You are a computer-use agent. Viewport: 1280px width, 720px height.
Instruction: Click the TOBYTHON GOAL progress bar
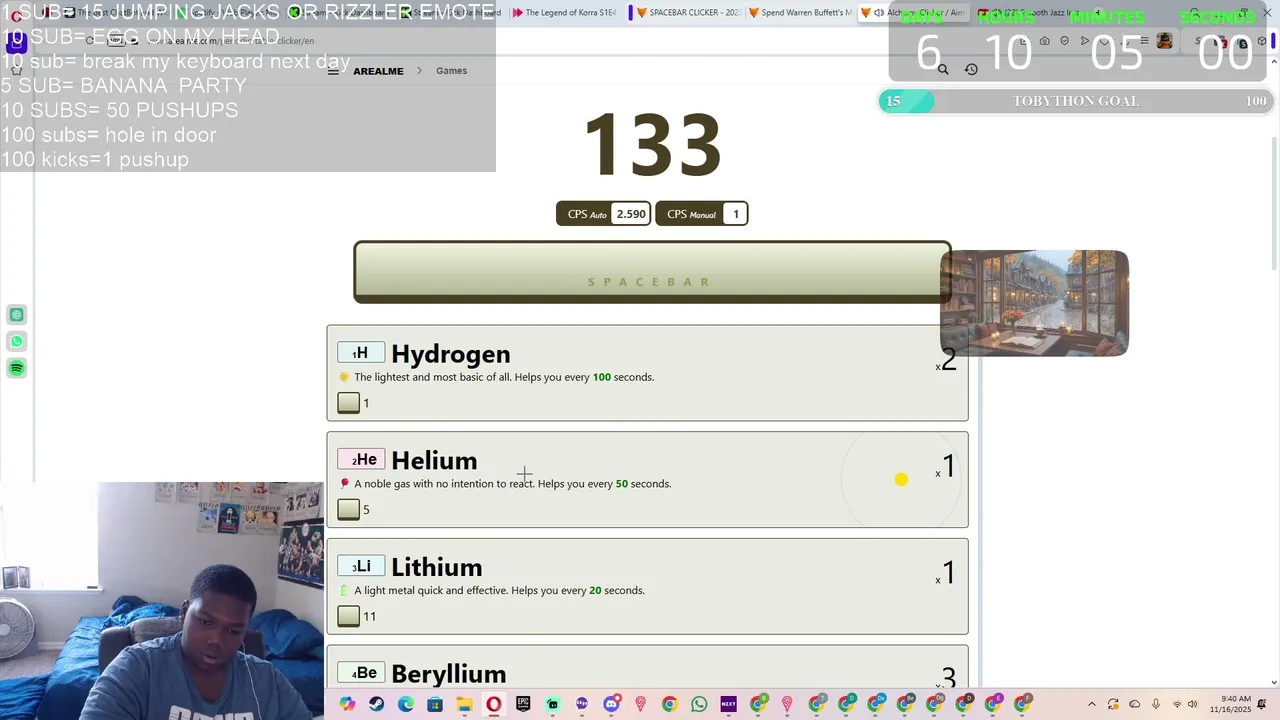(1075, 101)
